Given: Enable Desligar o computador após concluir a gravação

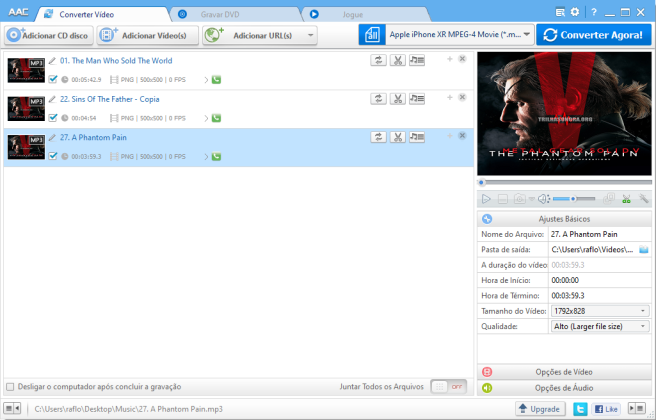Looking at the screenshot, I should click(10, 387).
